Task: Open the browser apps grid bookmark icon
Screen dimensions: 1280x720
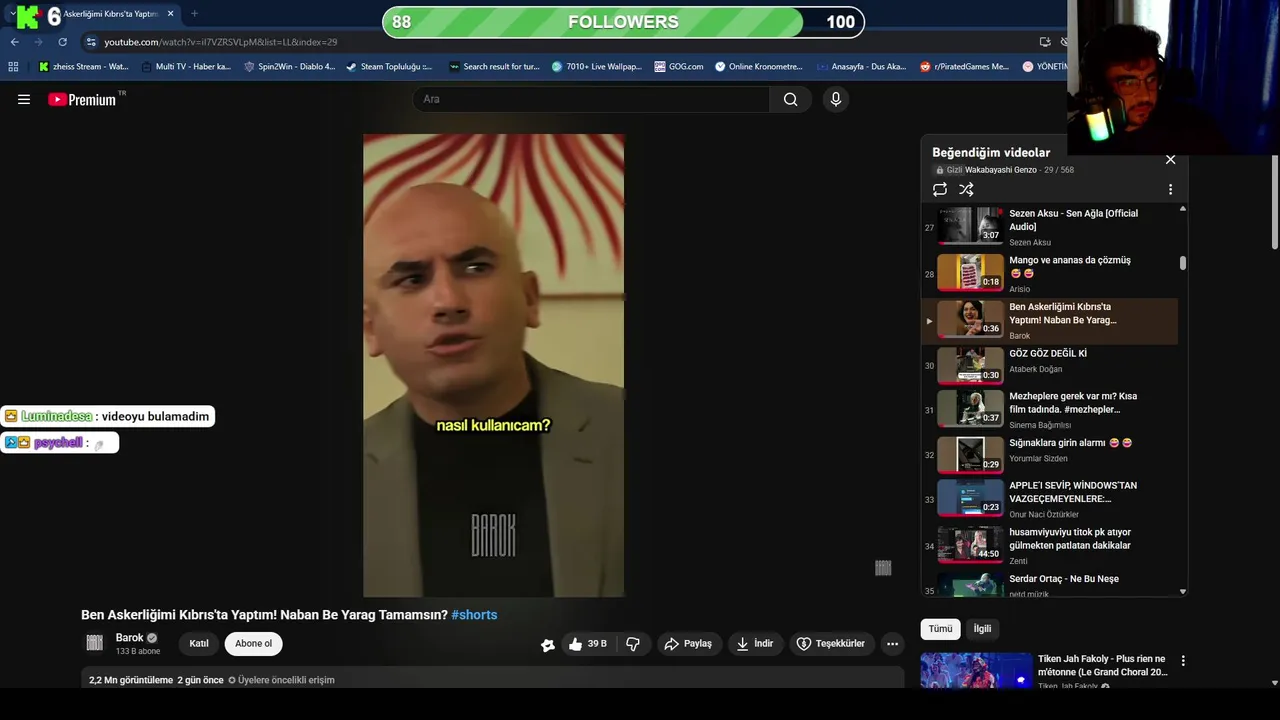Action: click(13, 67)
